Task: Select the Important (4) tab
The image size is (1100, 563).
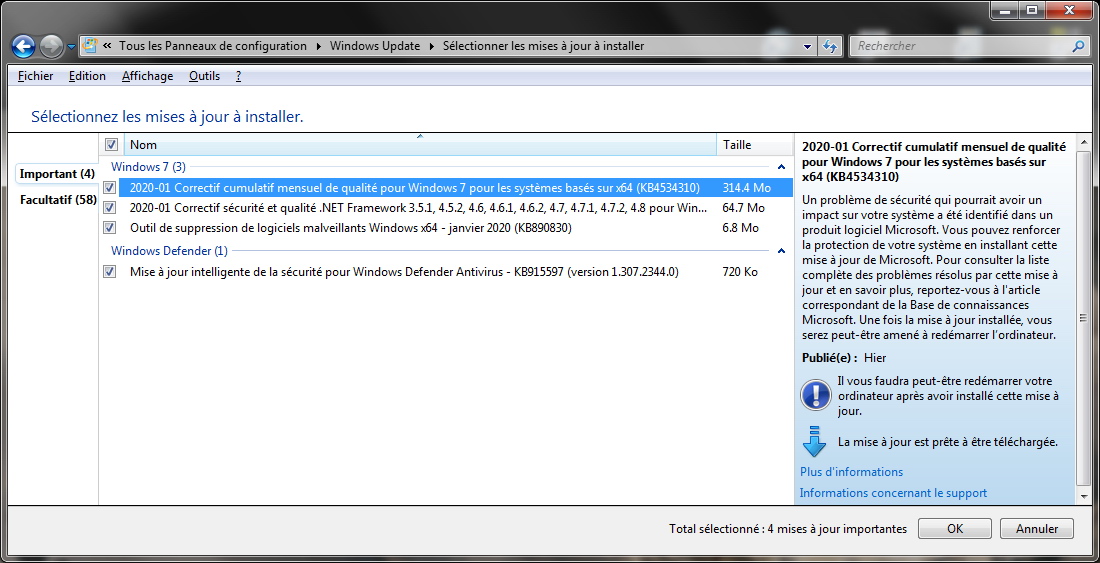Action: point(57,174)
